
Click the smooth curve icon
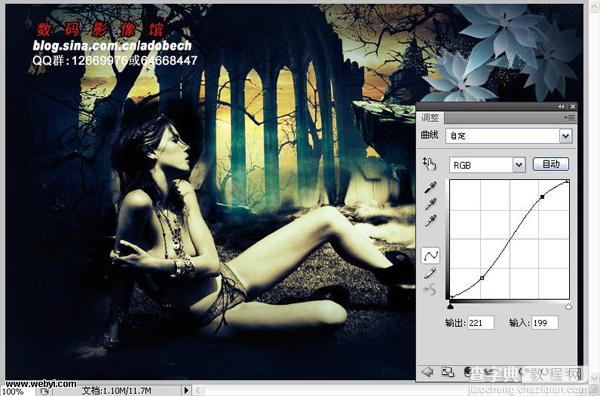coord(430,290)
